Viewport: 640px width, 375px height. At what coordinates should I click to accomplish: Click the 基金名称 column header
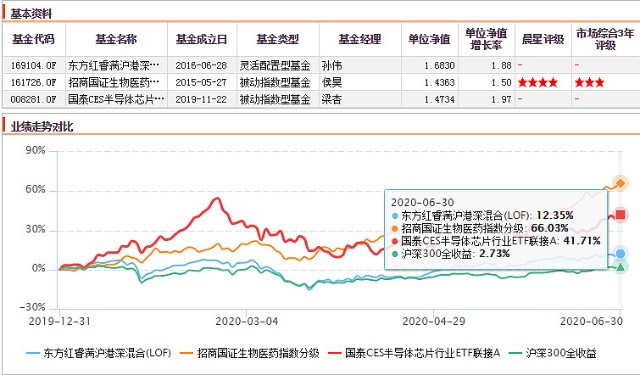(x=116, y=39)
